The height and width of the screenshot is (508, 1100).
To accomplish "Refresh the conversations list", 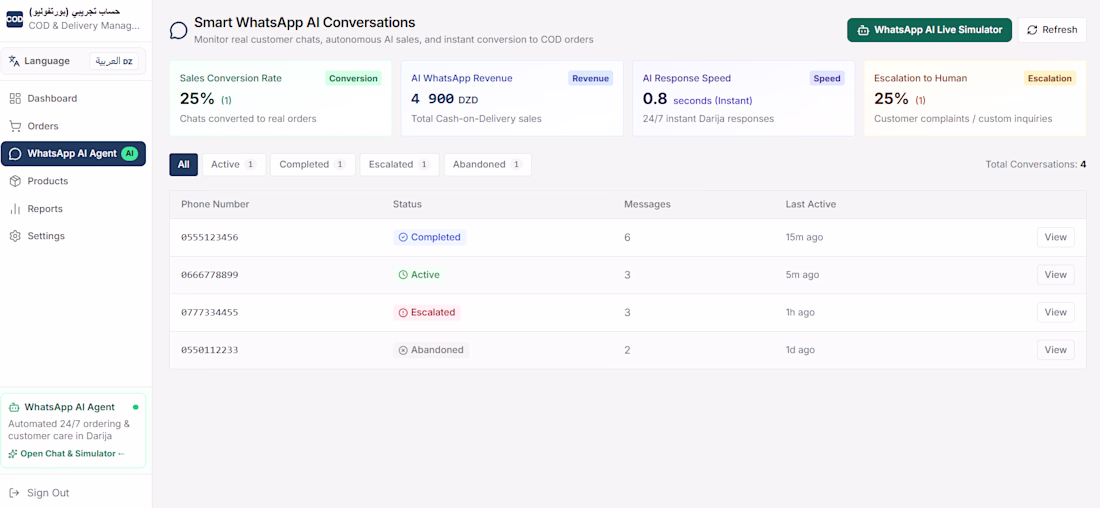I will click(x=1052, y=30).
